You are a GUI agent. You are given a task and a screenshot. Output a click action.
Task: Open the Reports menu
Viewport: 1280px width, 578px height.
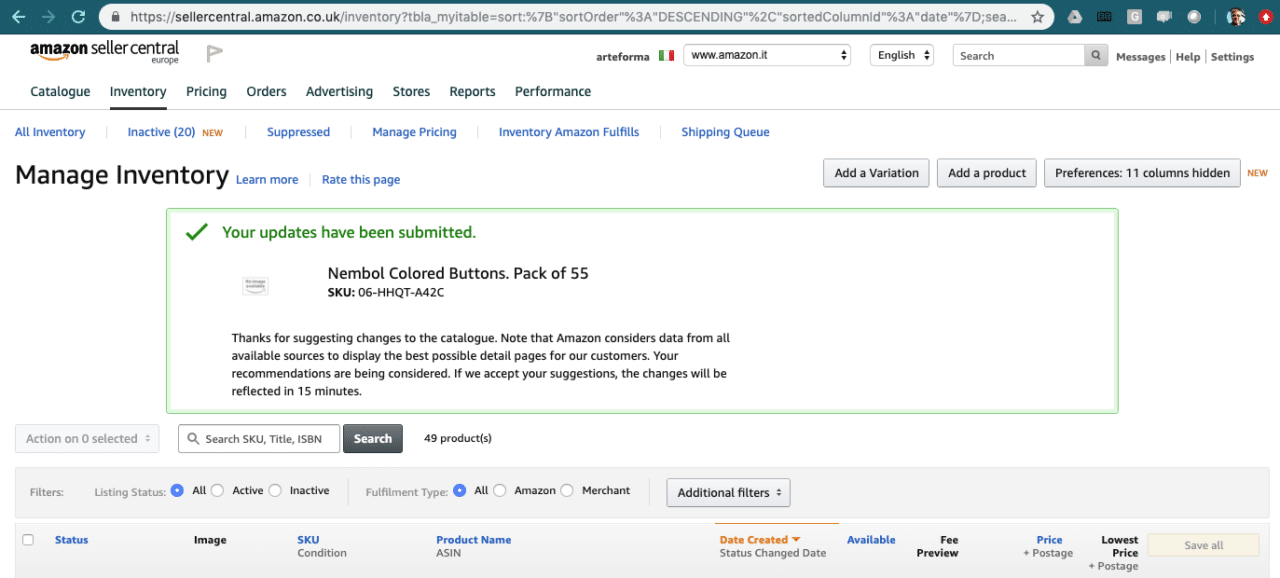coord(472,91)
